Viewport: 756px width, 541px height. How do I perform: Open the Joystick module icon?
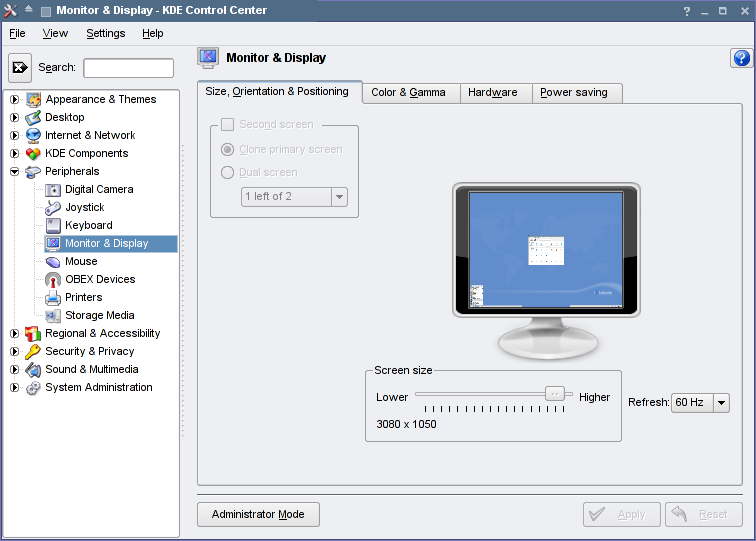[x=53, y=207]
